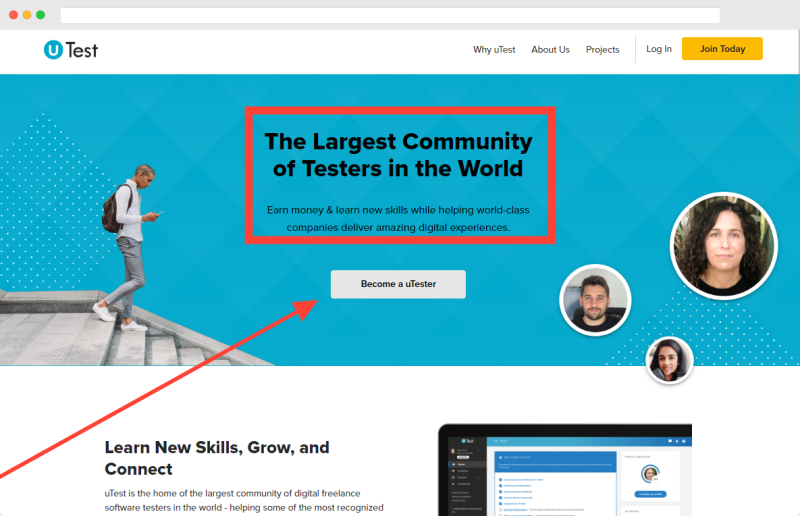Image resolution: width=800 pixels, height=516 pixels.
Task: Select the curly-haired woman's profile photo
Action: [x=723, y=245]
